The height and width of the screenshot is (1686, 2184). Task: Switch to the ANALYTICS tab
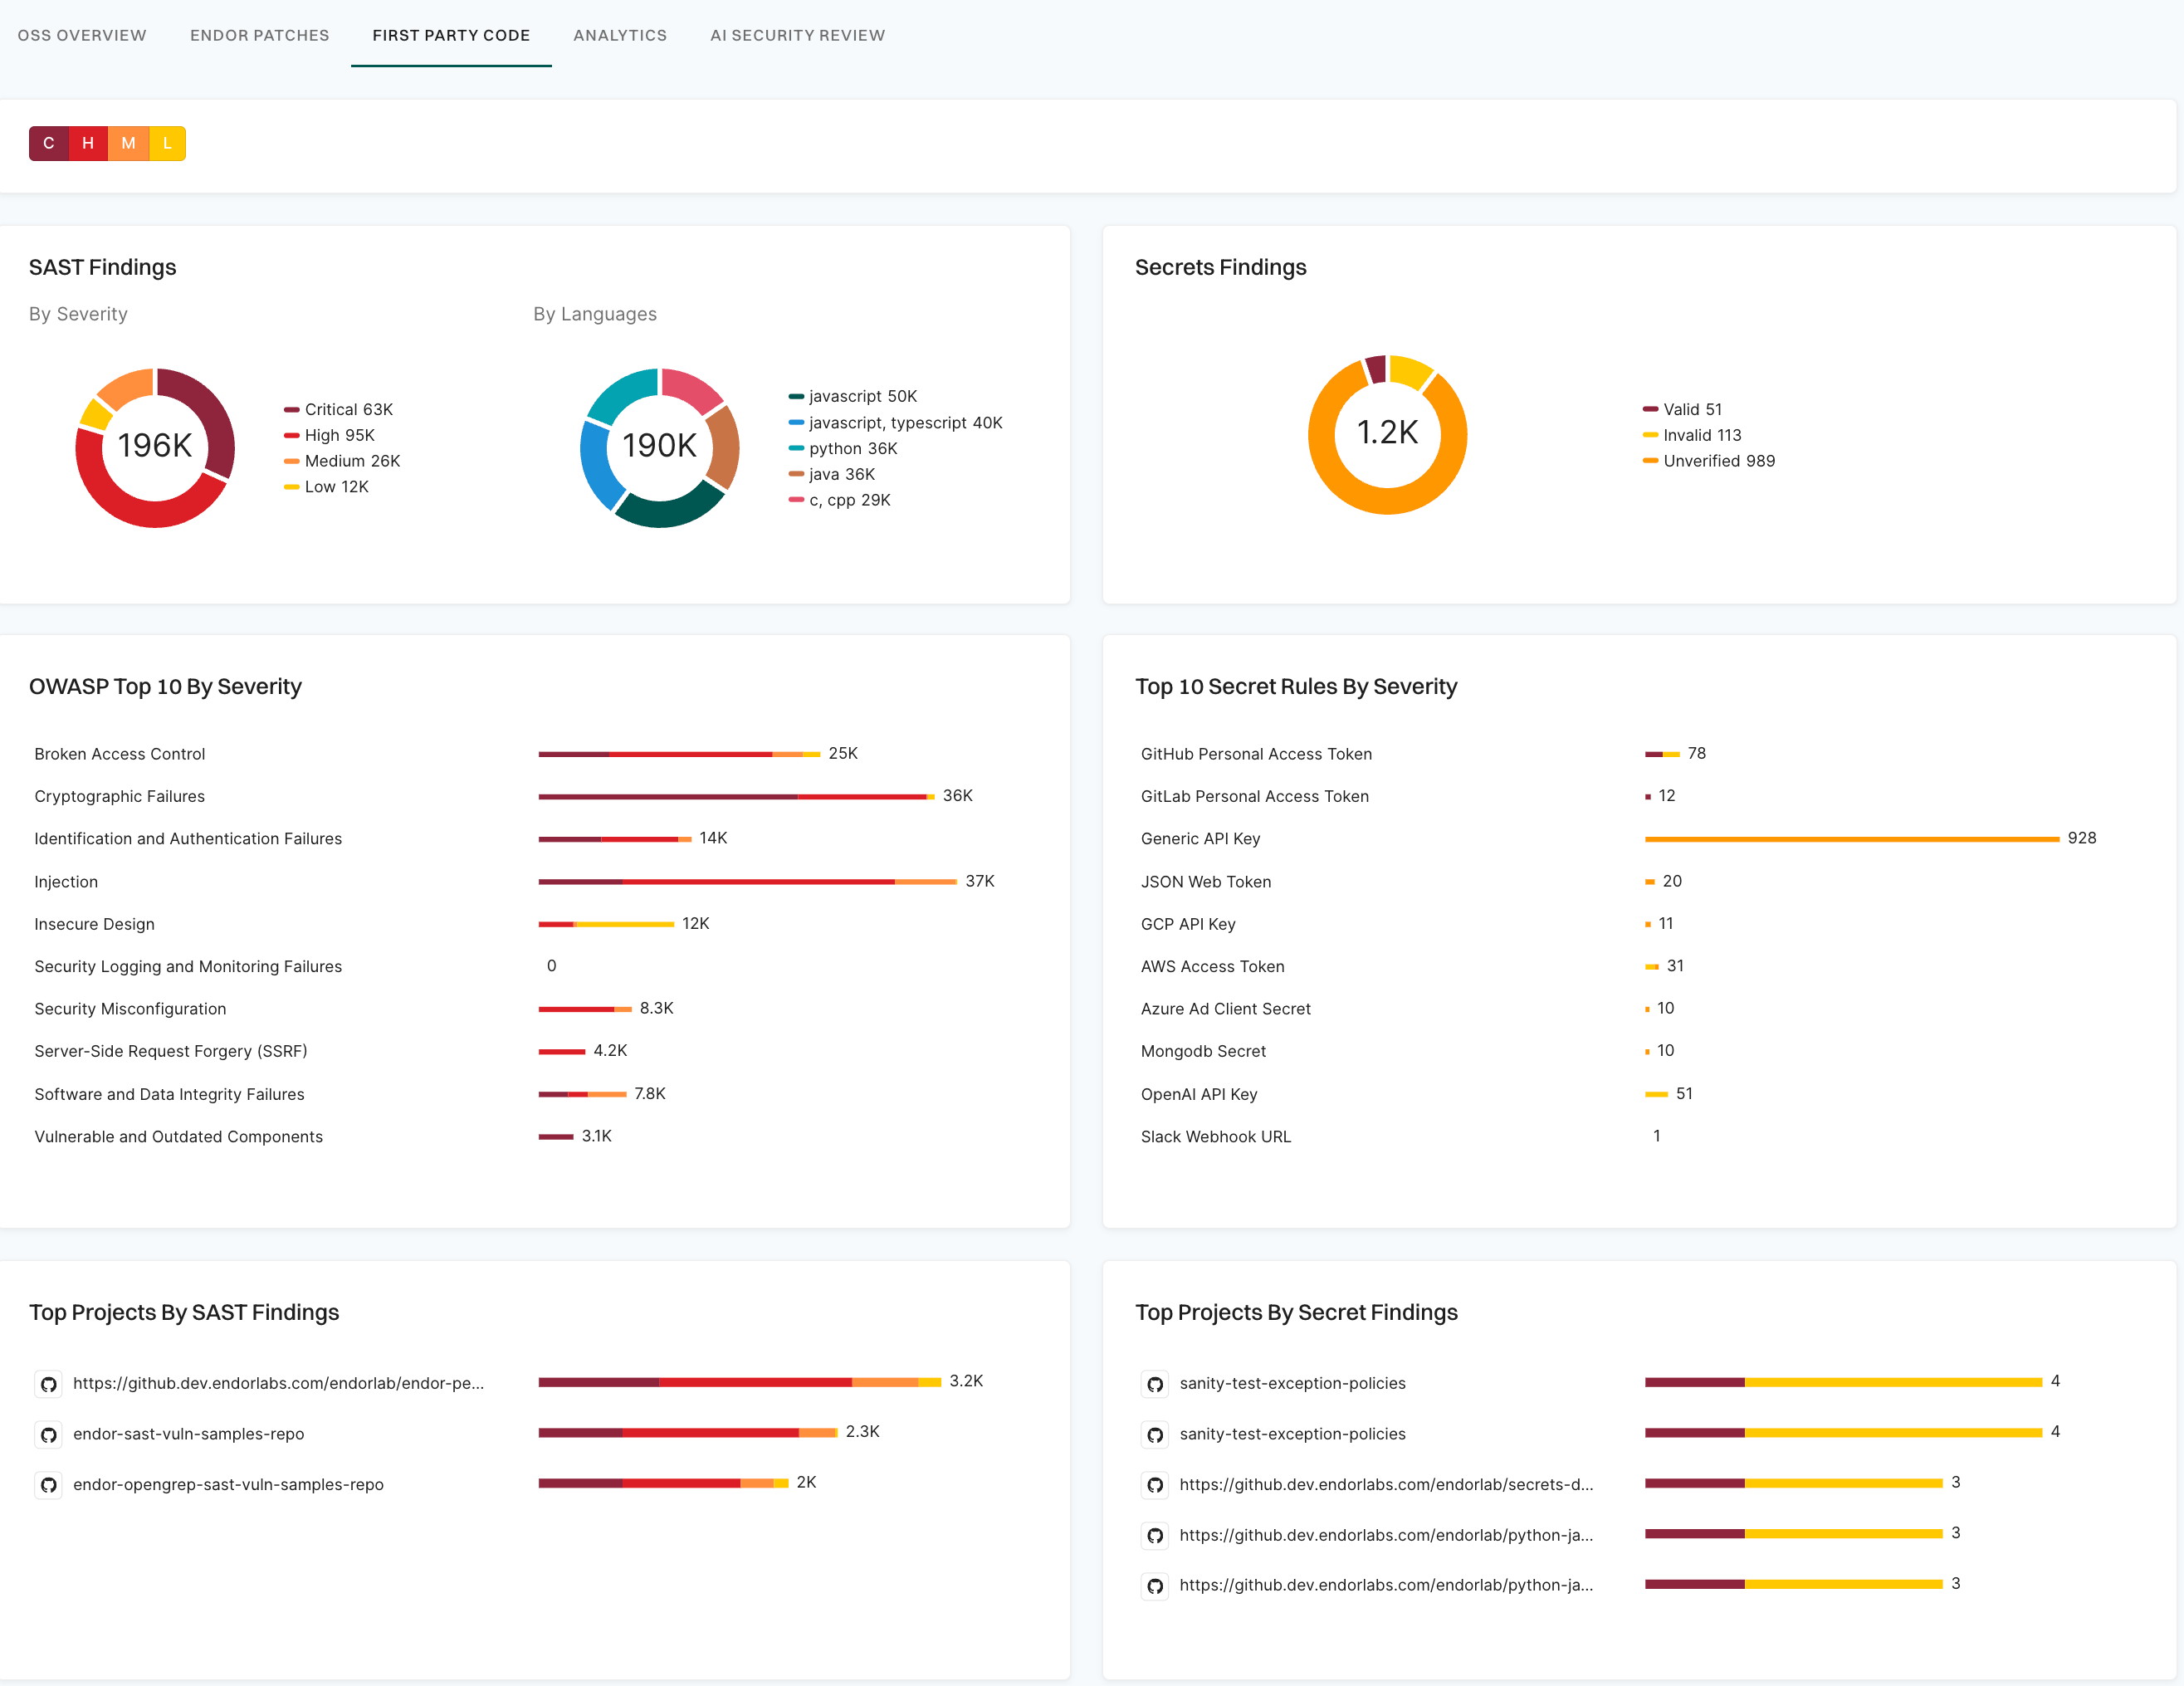pyautogui.click(x=620, y=35)
